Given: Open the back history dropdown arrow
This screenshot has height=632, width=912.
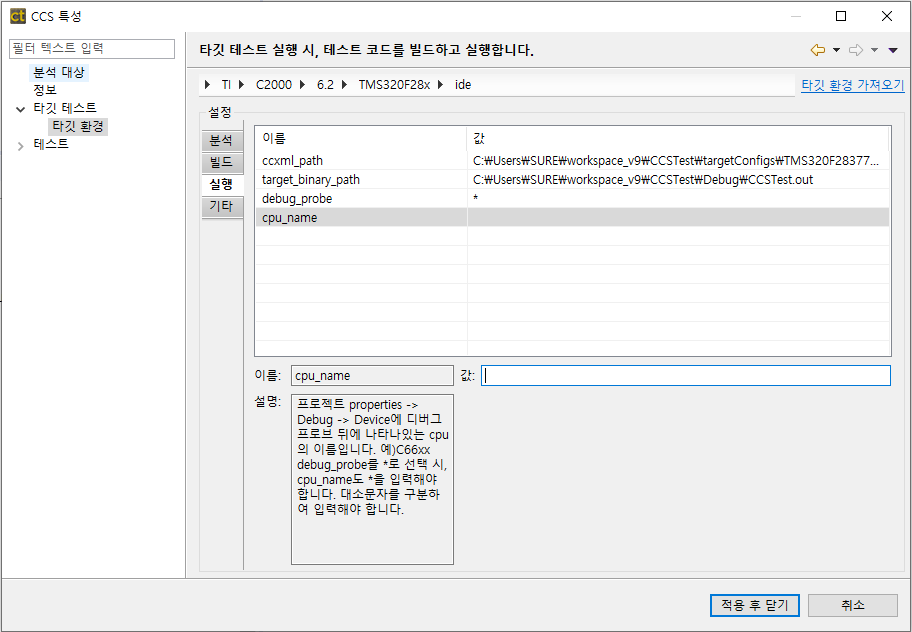Looking at the screenshot, I should 836,50.
